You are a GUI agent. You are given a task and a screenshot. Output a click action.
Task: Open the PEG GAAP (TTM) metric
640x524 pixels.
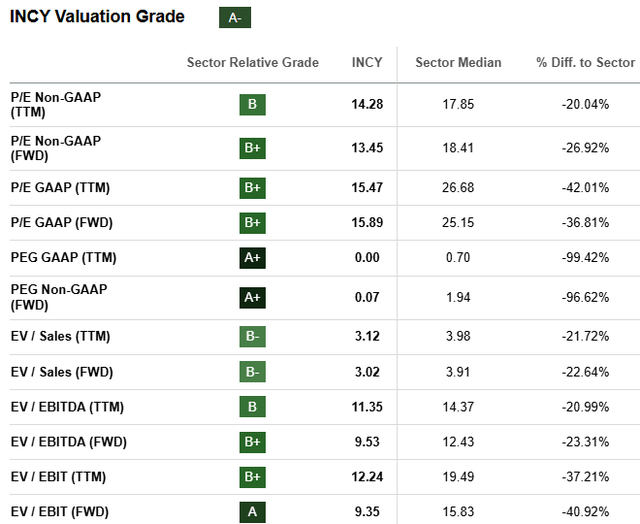(x=64, y=258)
